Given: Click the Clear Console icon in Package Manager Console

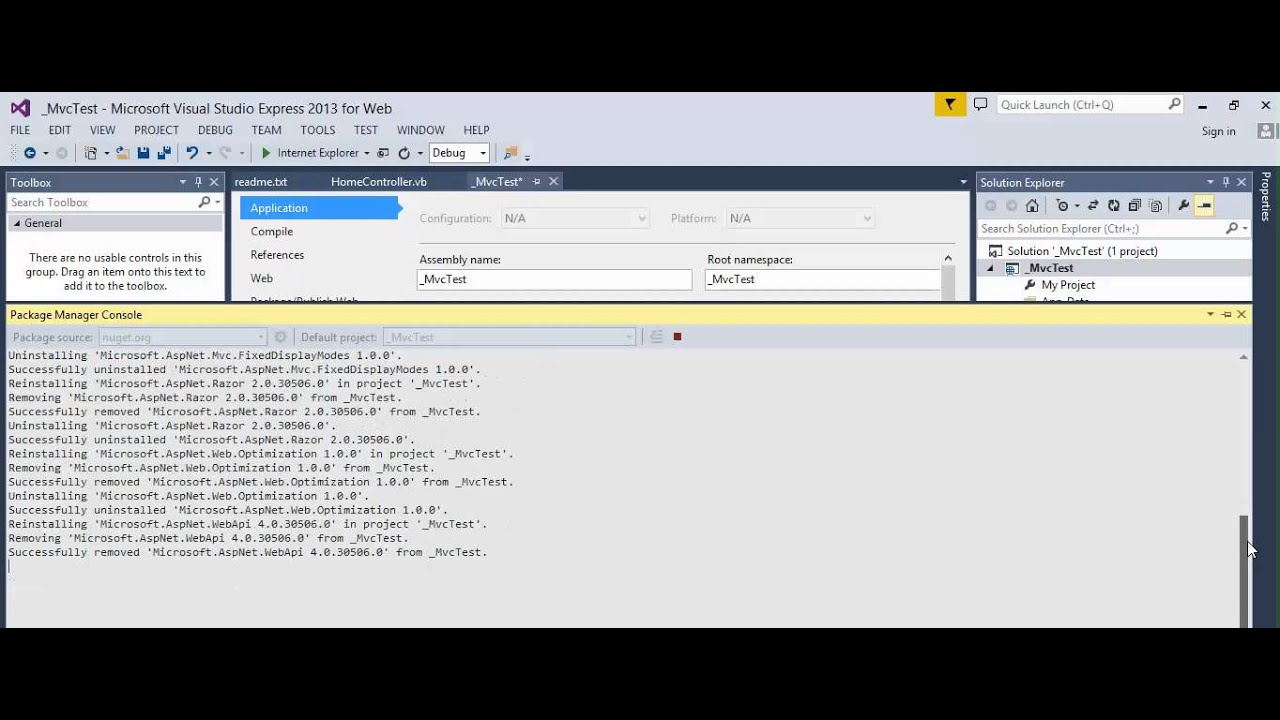Looking at the screenshot, I should 656,337.
